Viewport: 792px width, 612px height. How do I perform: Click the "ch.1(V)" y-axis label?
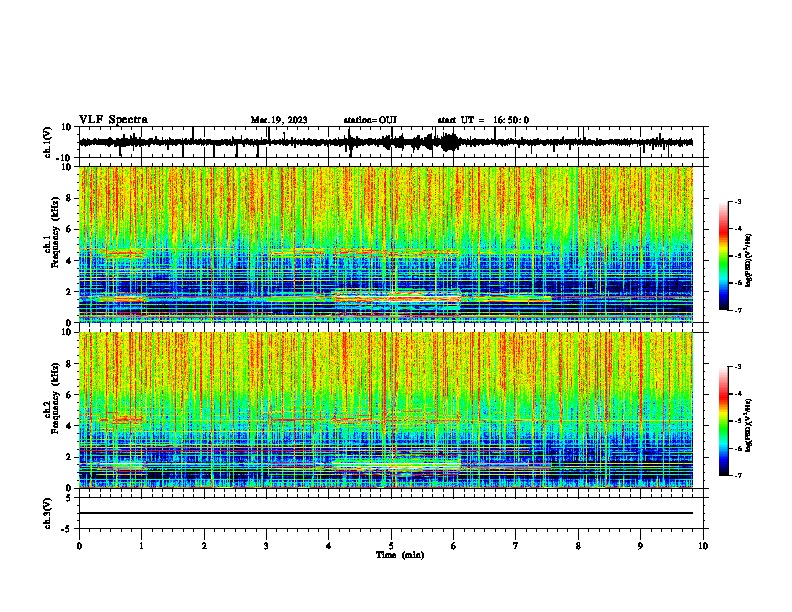coord(48,142)
